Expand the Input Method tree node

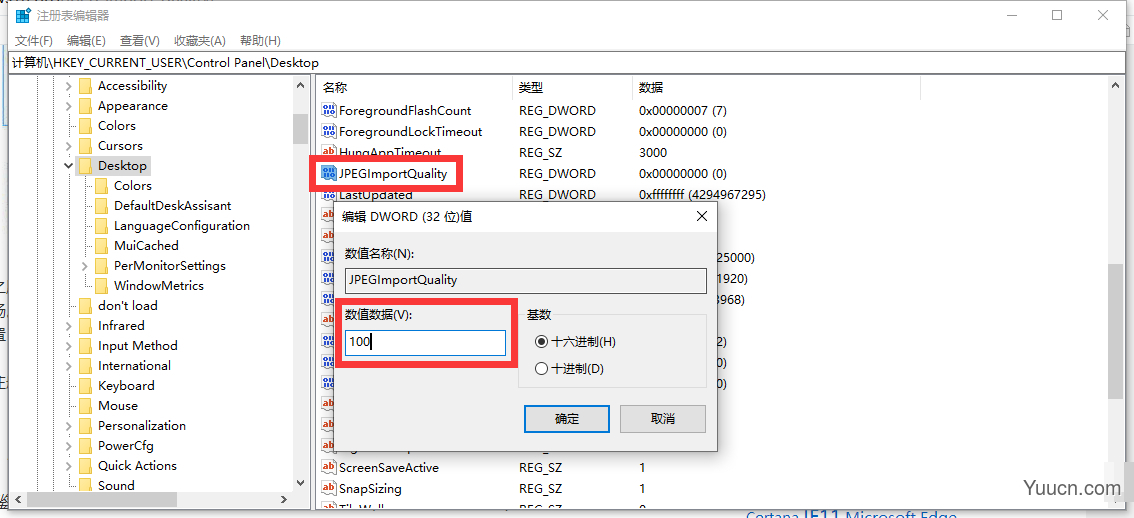[x=68, y=346]
